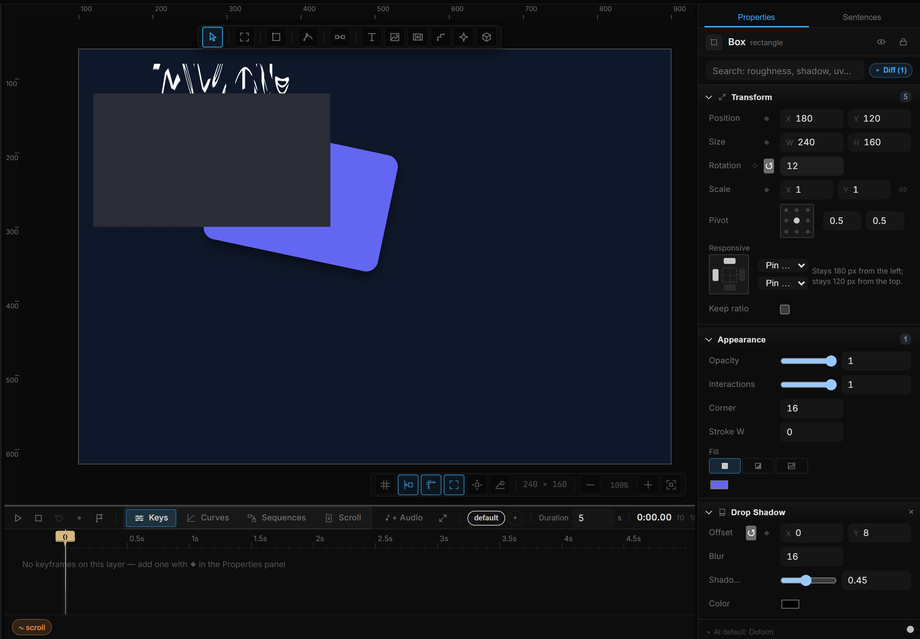Image resolution: width=920 pixels, height=639 pixels.
Task: Click the scroll badge at bottom left
Action: [32, 627]
